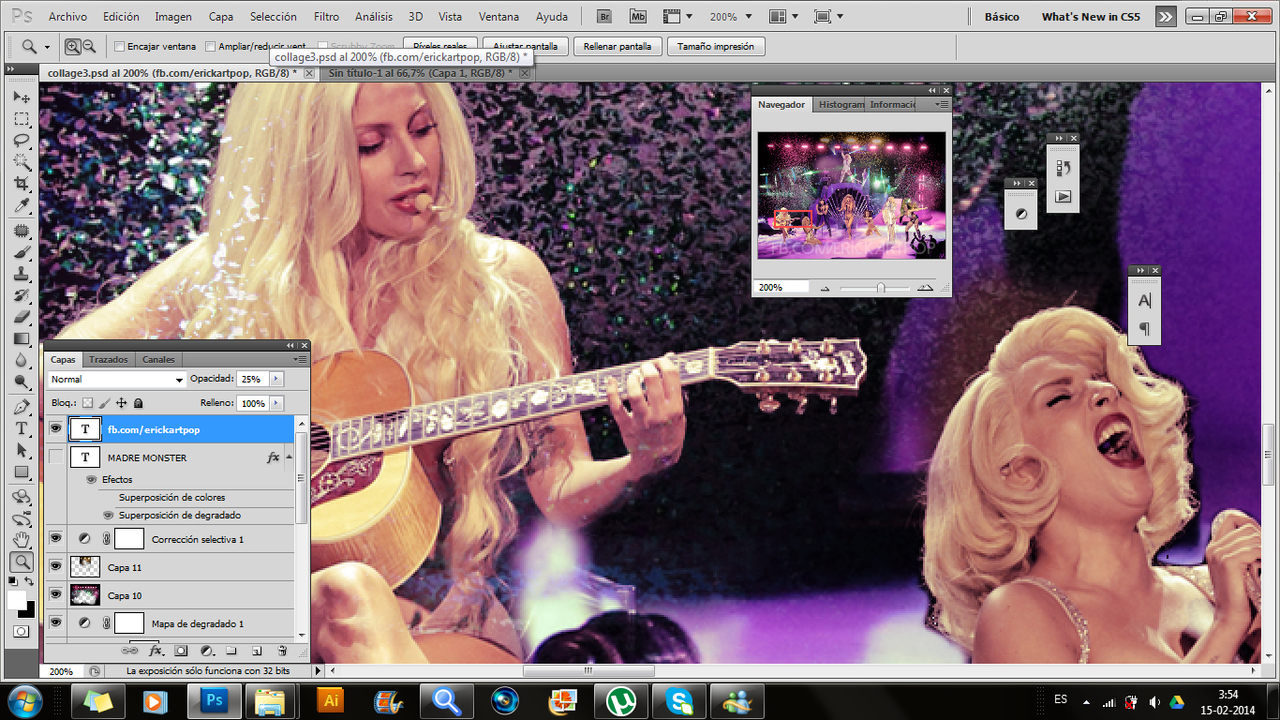Choose the Hand tool
This screenshot has height=720, width=1280.
21,540
